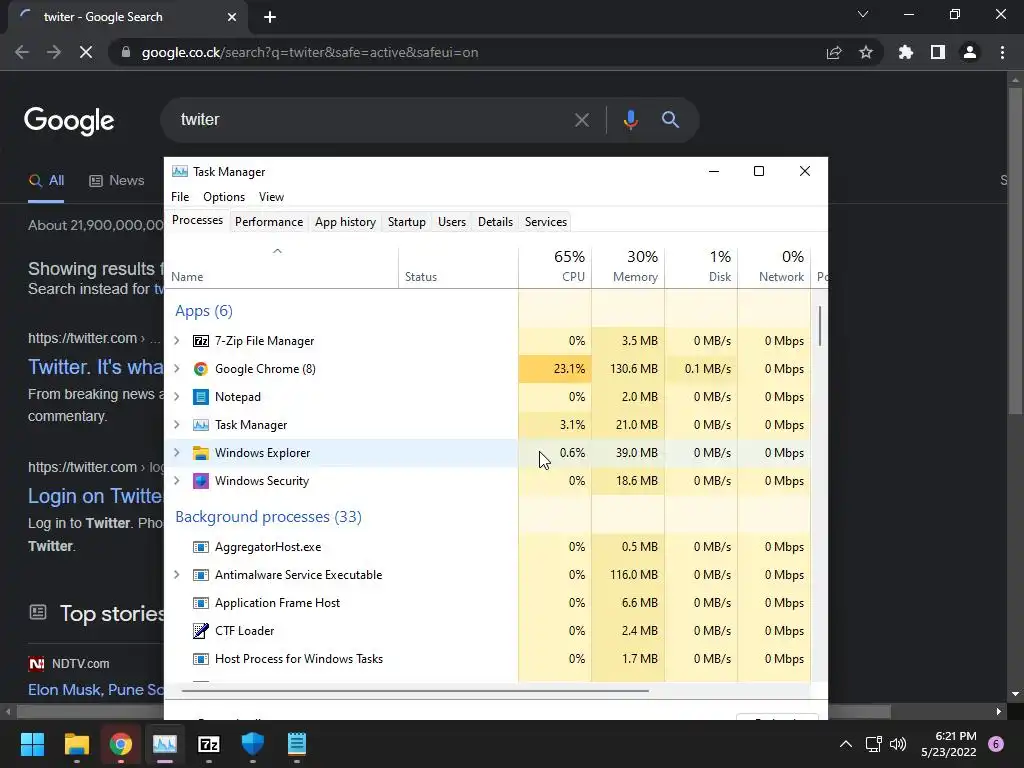The image size is (1024, 768).
Task: Switch to the Performance tab
Action: [x=269, y=222]
